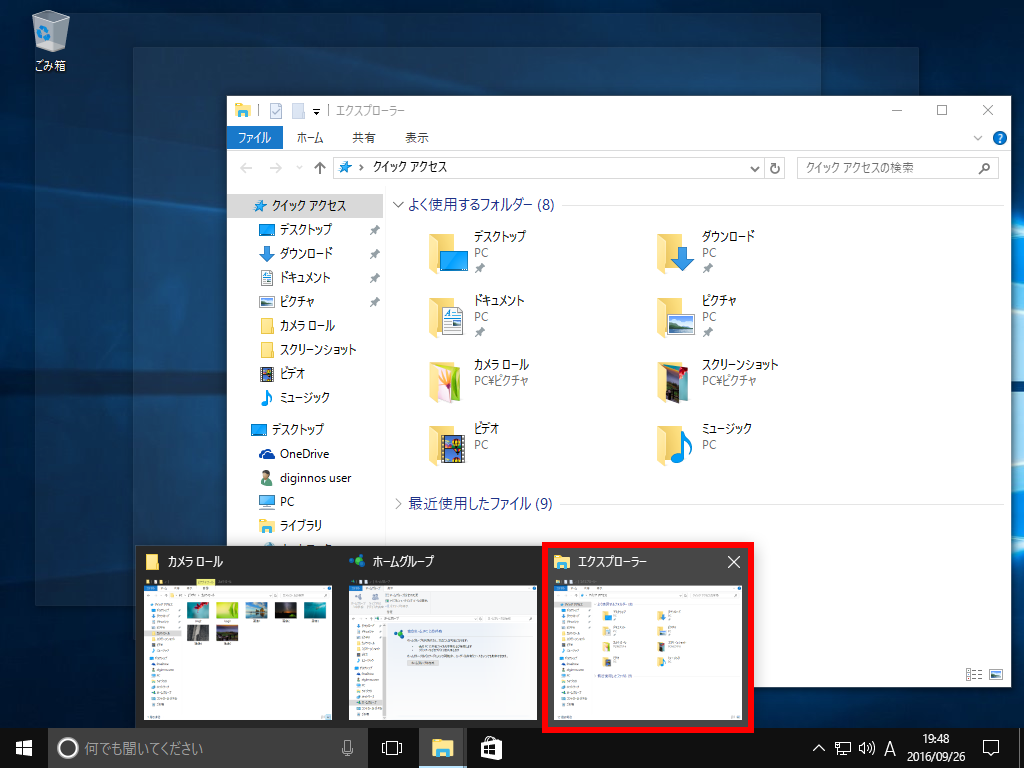Switch to the 共有 ribbon tab

click(364, 138)
